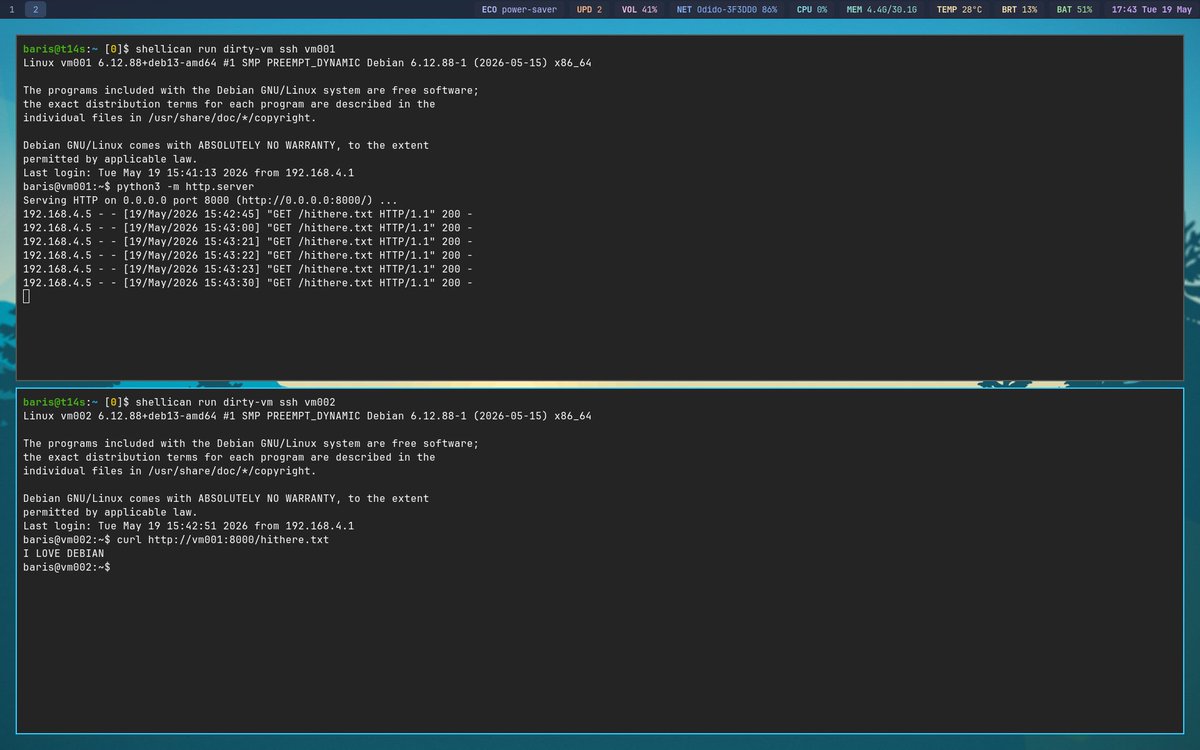Click 'the exact distribution terms' line in vm001 terminal
This screenshot has height=750, width=1200.
(229, 104)
